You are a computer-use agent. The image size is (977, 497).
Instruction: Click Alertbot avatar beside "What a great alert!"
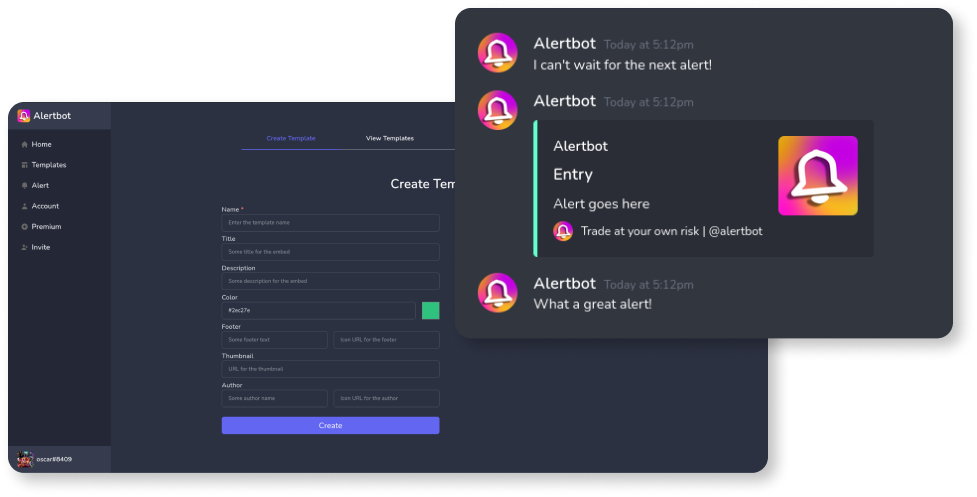(497, 293)
